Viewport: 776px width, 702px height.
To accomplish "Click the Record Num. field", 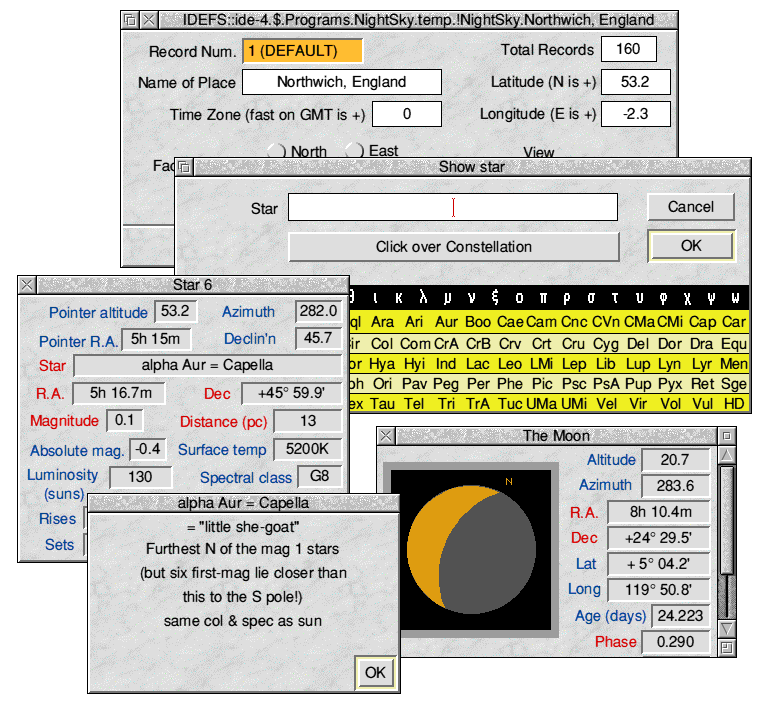I will click(302, 51).
